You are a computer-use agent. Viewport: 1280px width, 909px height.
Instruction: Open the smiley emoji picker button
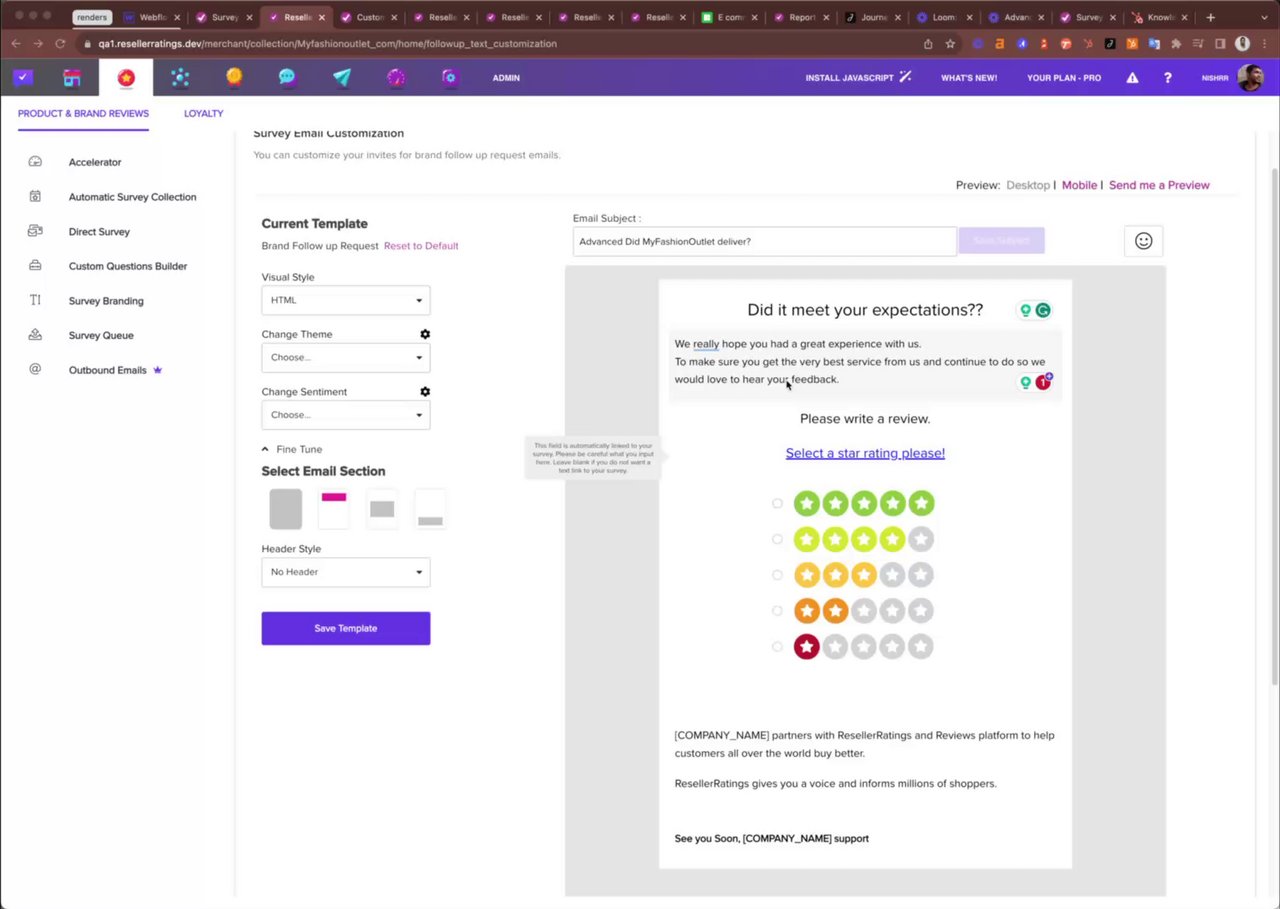click(x=1144, y=241)
